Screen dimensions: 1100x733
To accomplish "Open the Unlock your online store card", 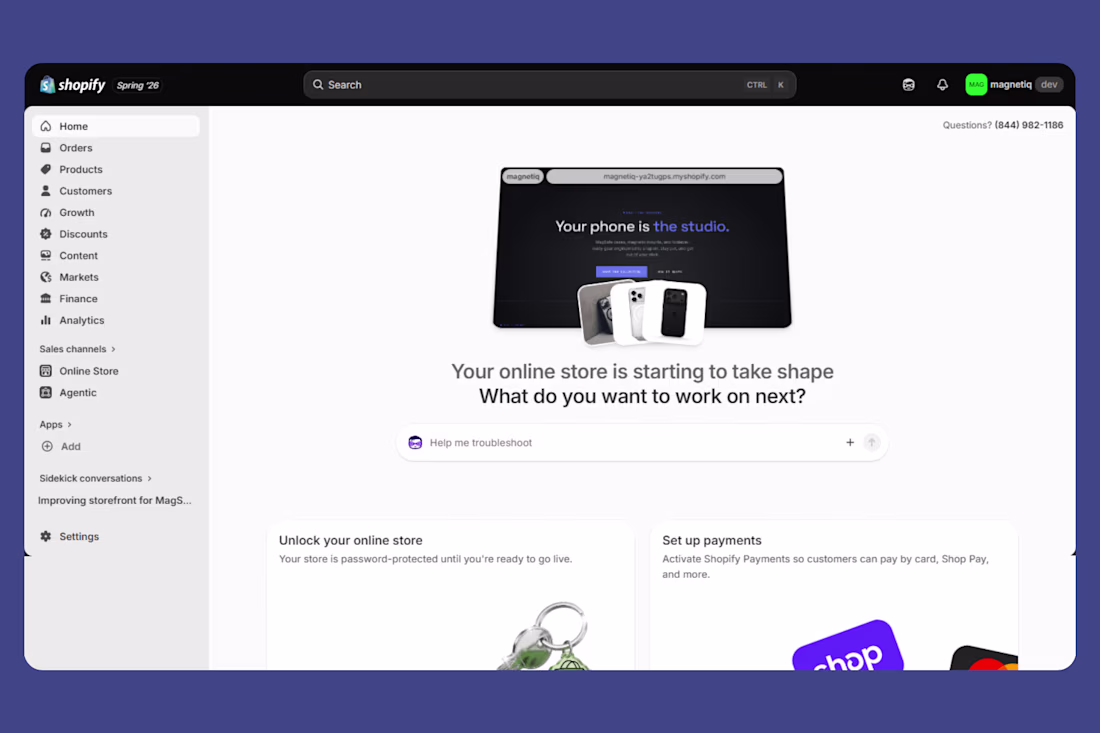I will (450, 595).
